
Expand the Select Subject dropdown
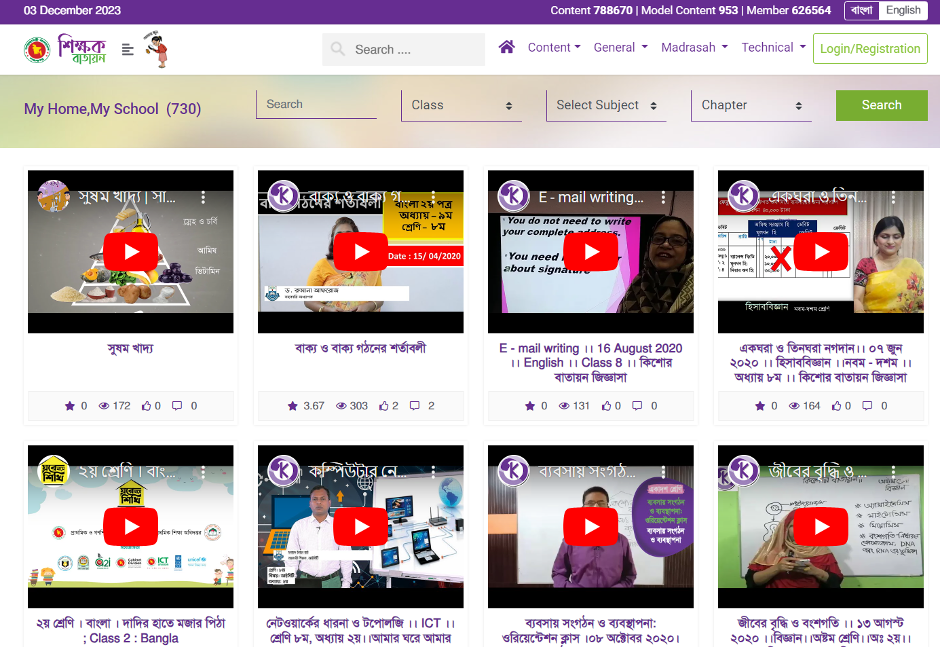coord(605,105)
